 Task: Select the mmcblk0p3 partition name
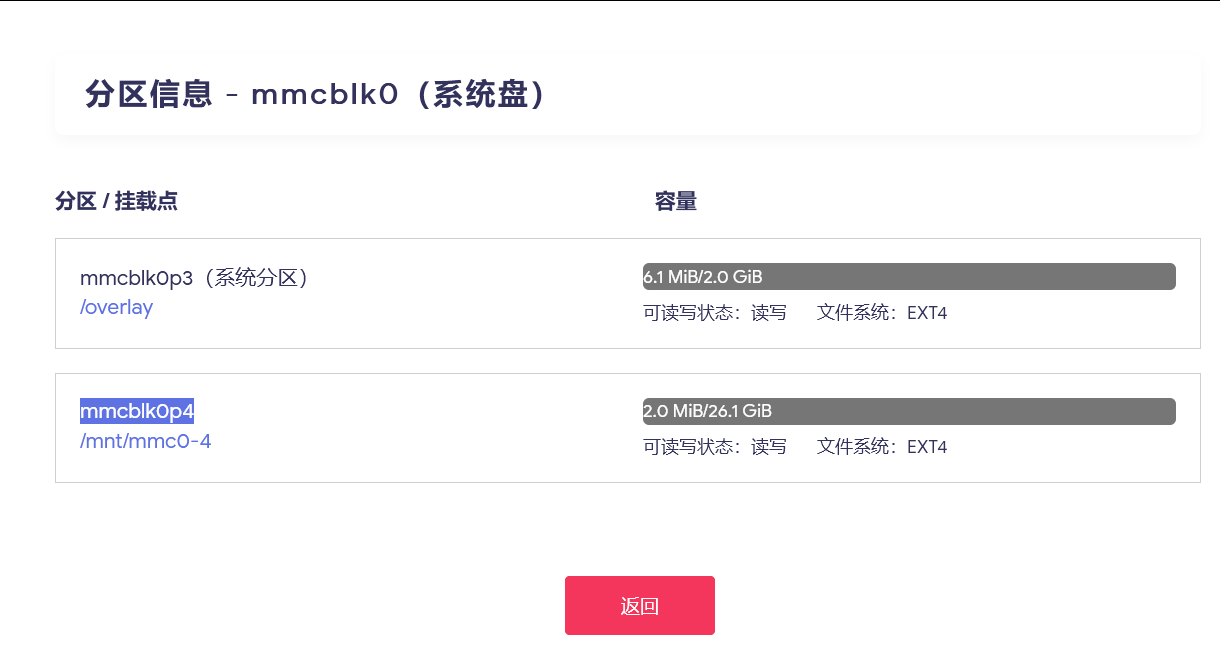pyautogui.click(x=136, y=277)
